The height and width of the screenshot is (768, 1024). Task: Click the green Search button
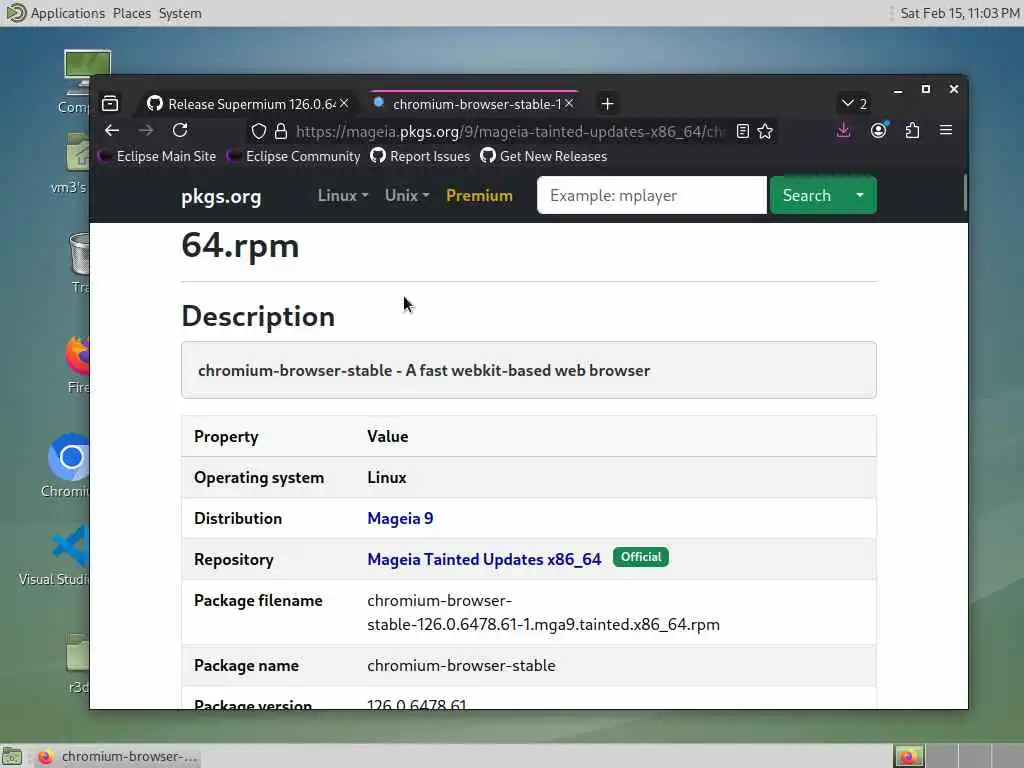tap(807, 195)
